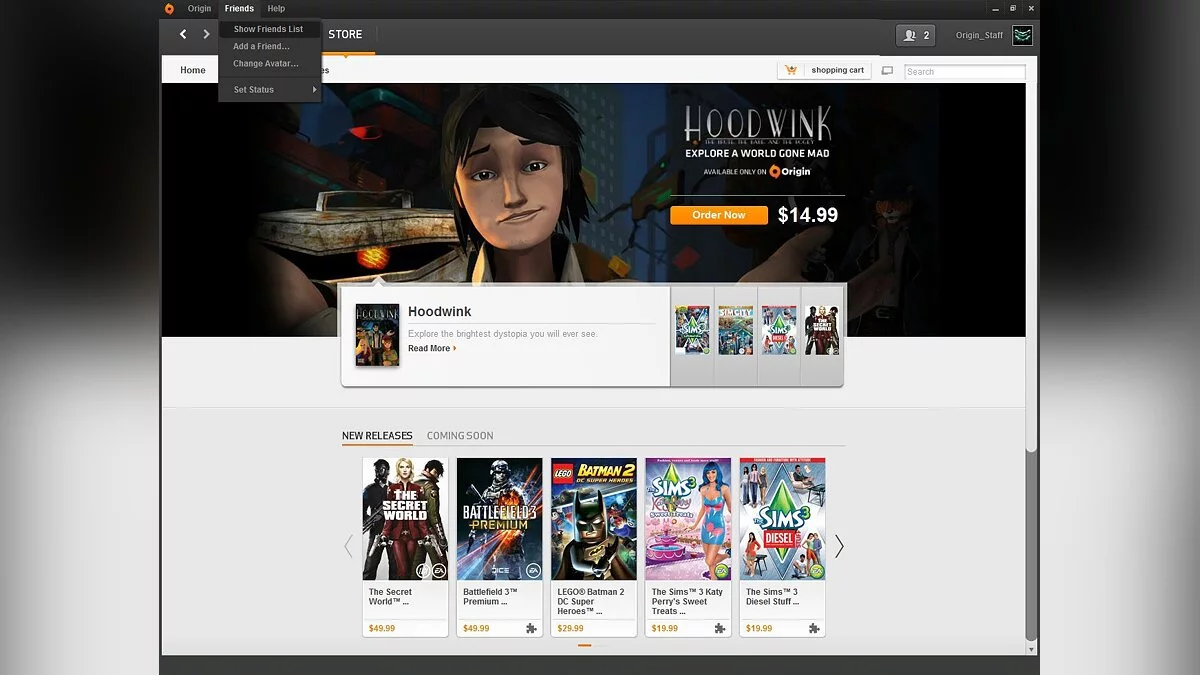The width and height of the screenshot is (1200, 675).
Task: Click the puzzle piece icon on Battlefield 3 Premium
Action: tap(531, 628)
